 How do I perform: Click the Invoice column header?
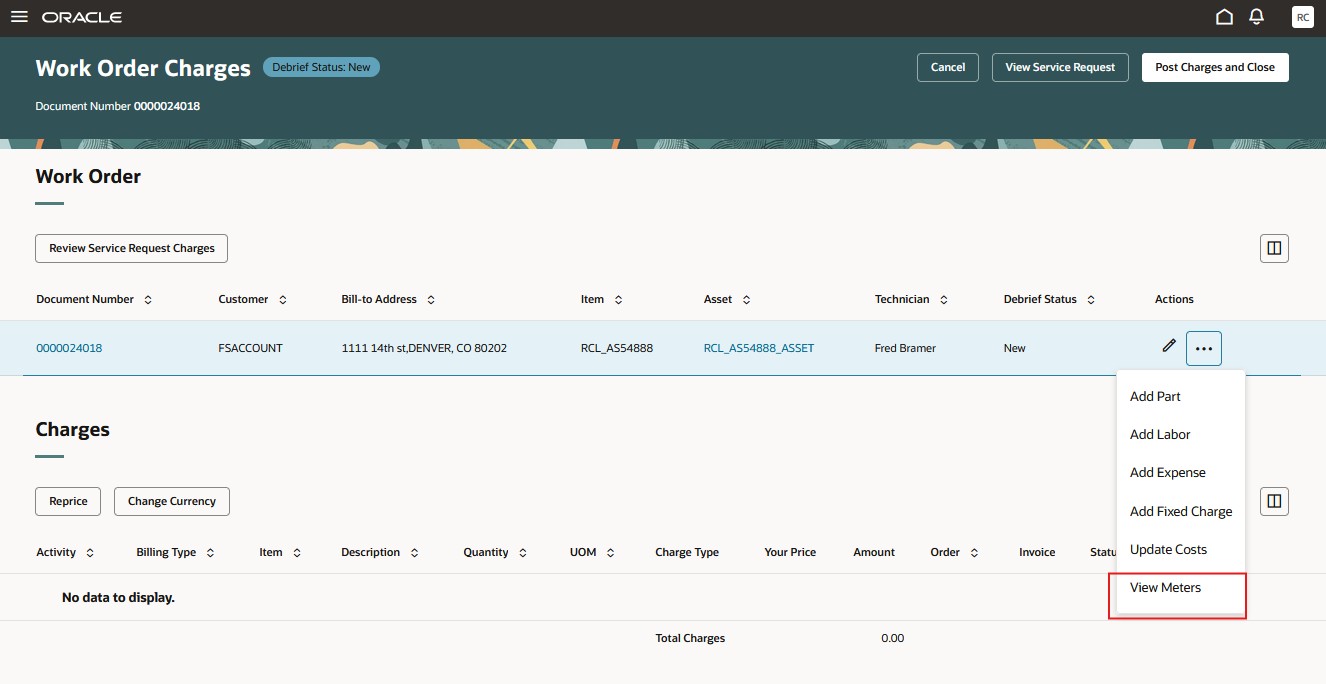tap(1037, 552)
